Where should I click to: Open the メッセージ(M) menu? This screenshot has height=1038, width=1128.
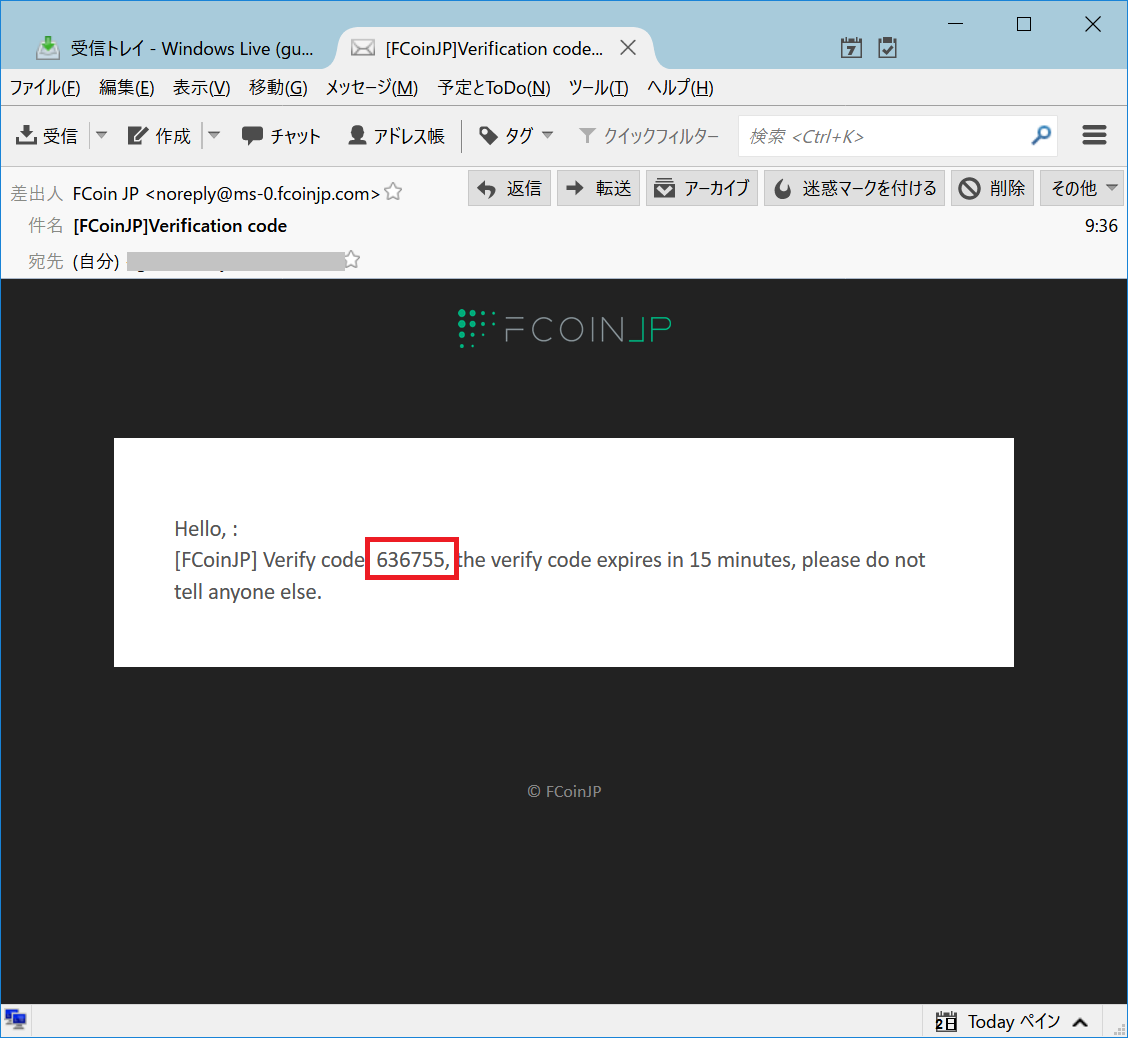372,88
